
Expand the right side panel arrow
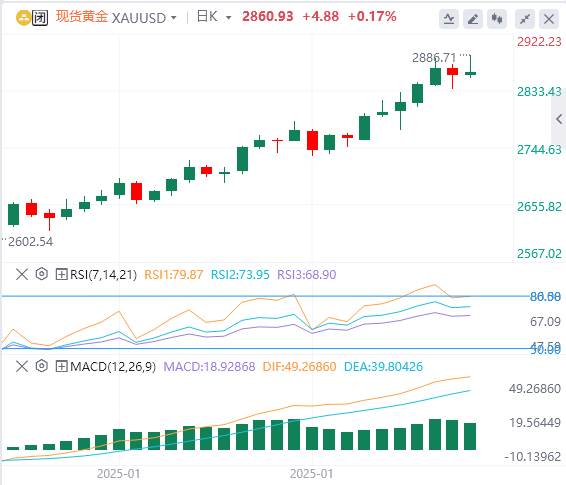pos(559,119)
